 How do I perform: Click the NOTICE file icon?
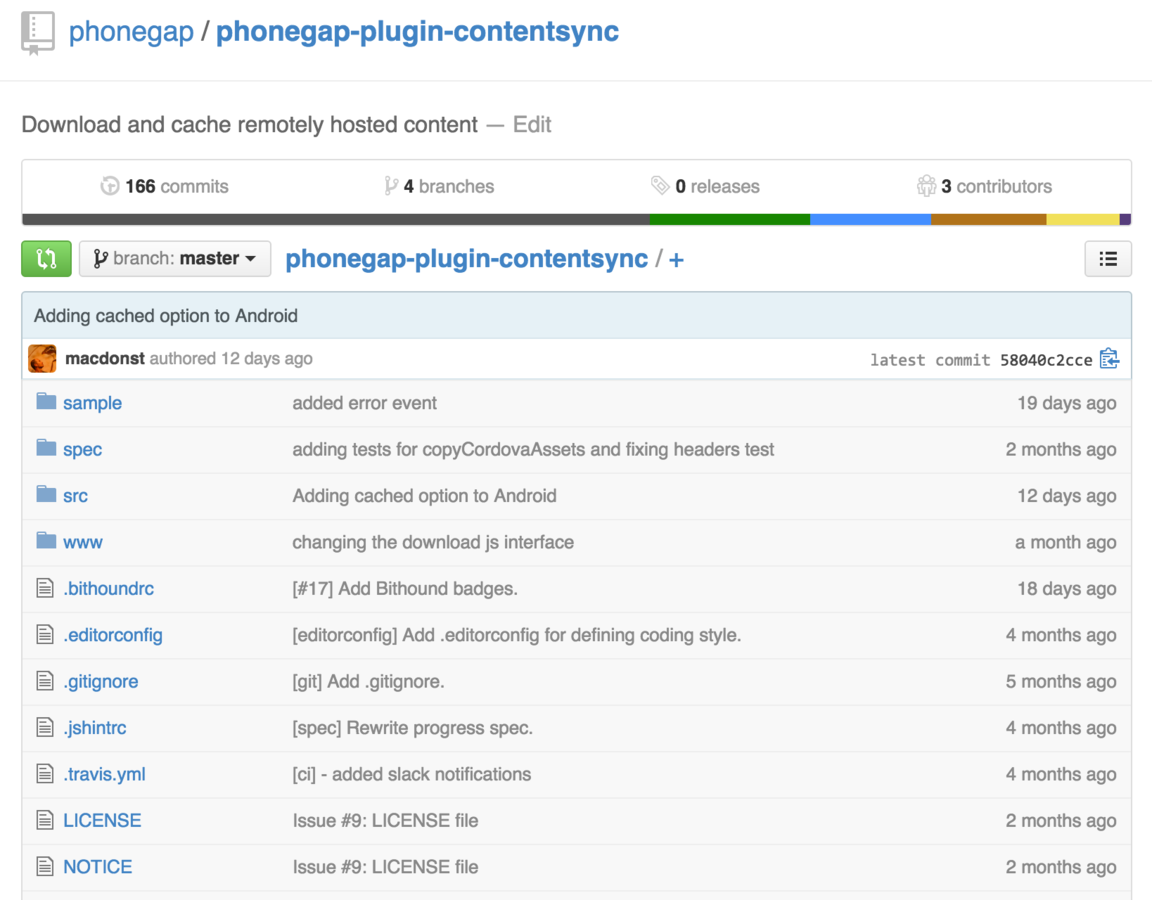click(x=45, y=865)
